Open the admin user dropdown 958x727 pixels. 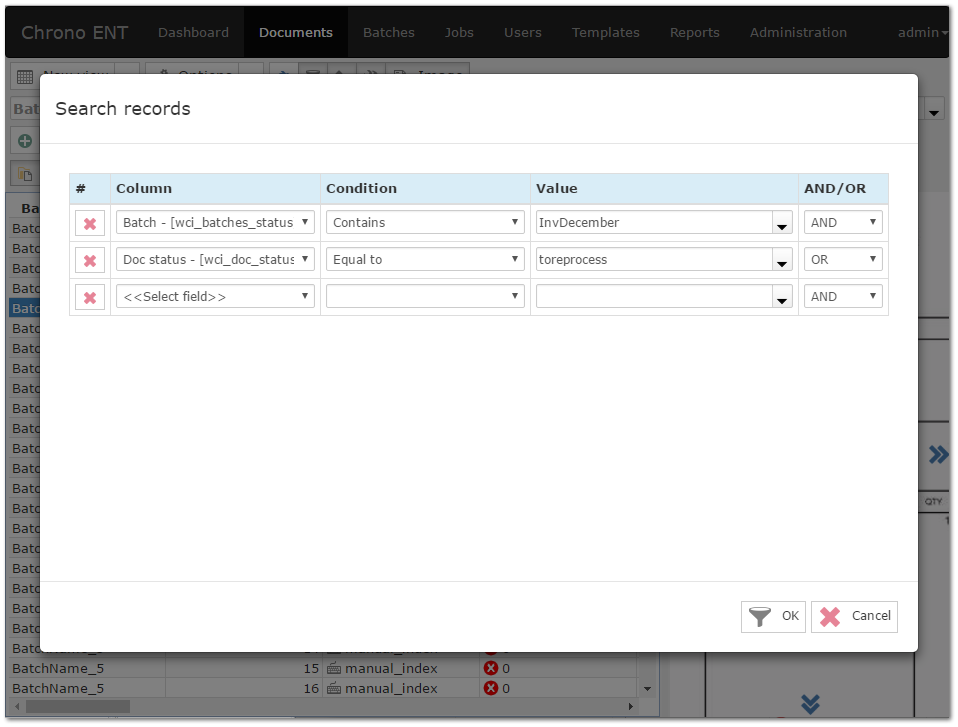tap(921, 32)
